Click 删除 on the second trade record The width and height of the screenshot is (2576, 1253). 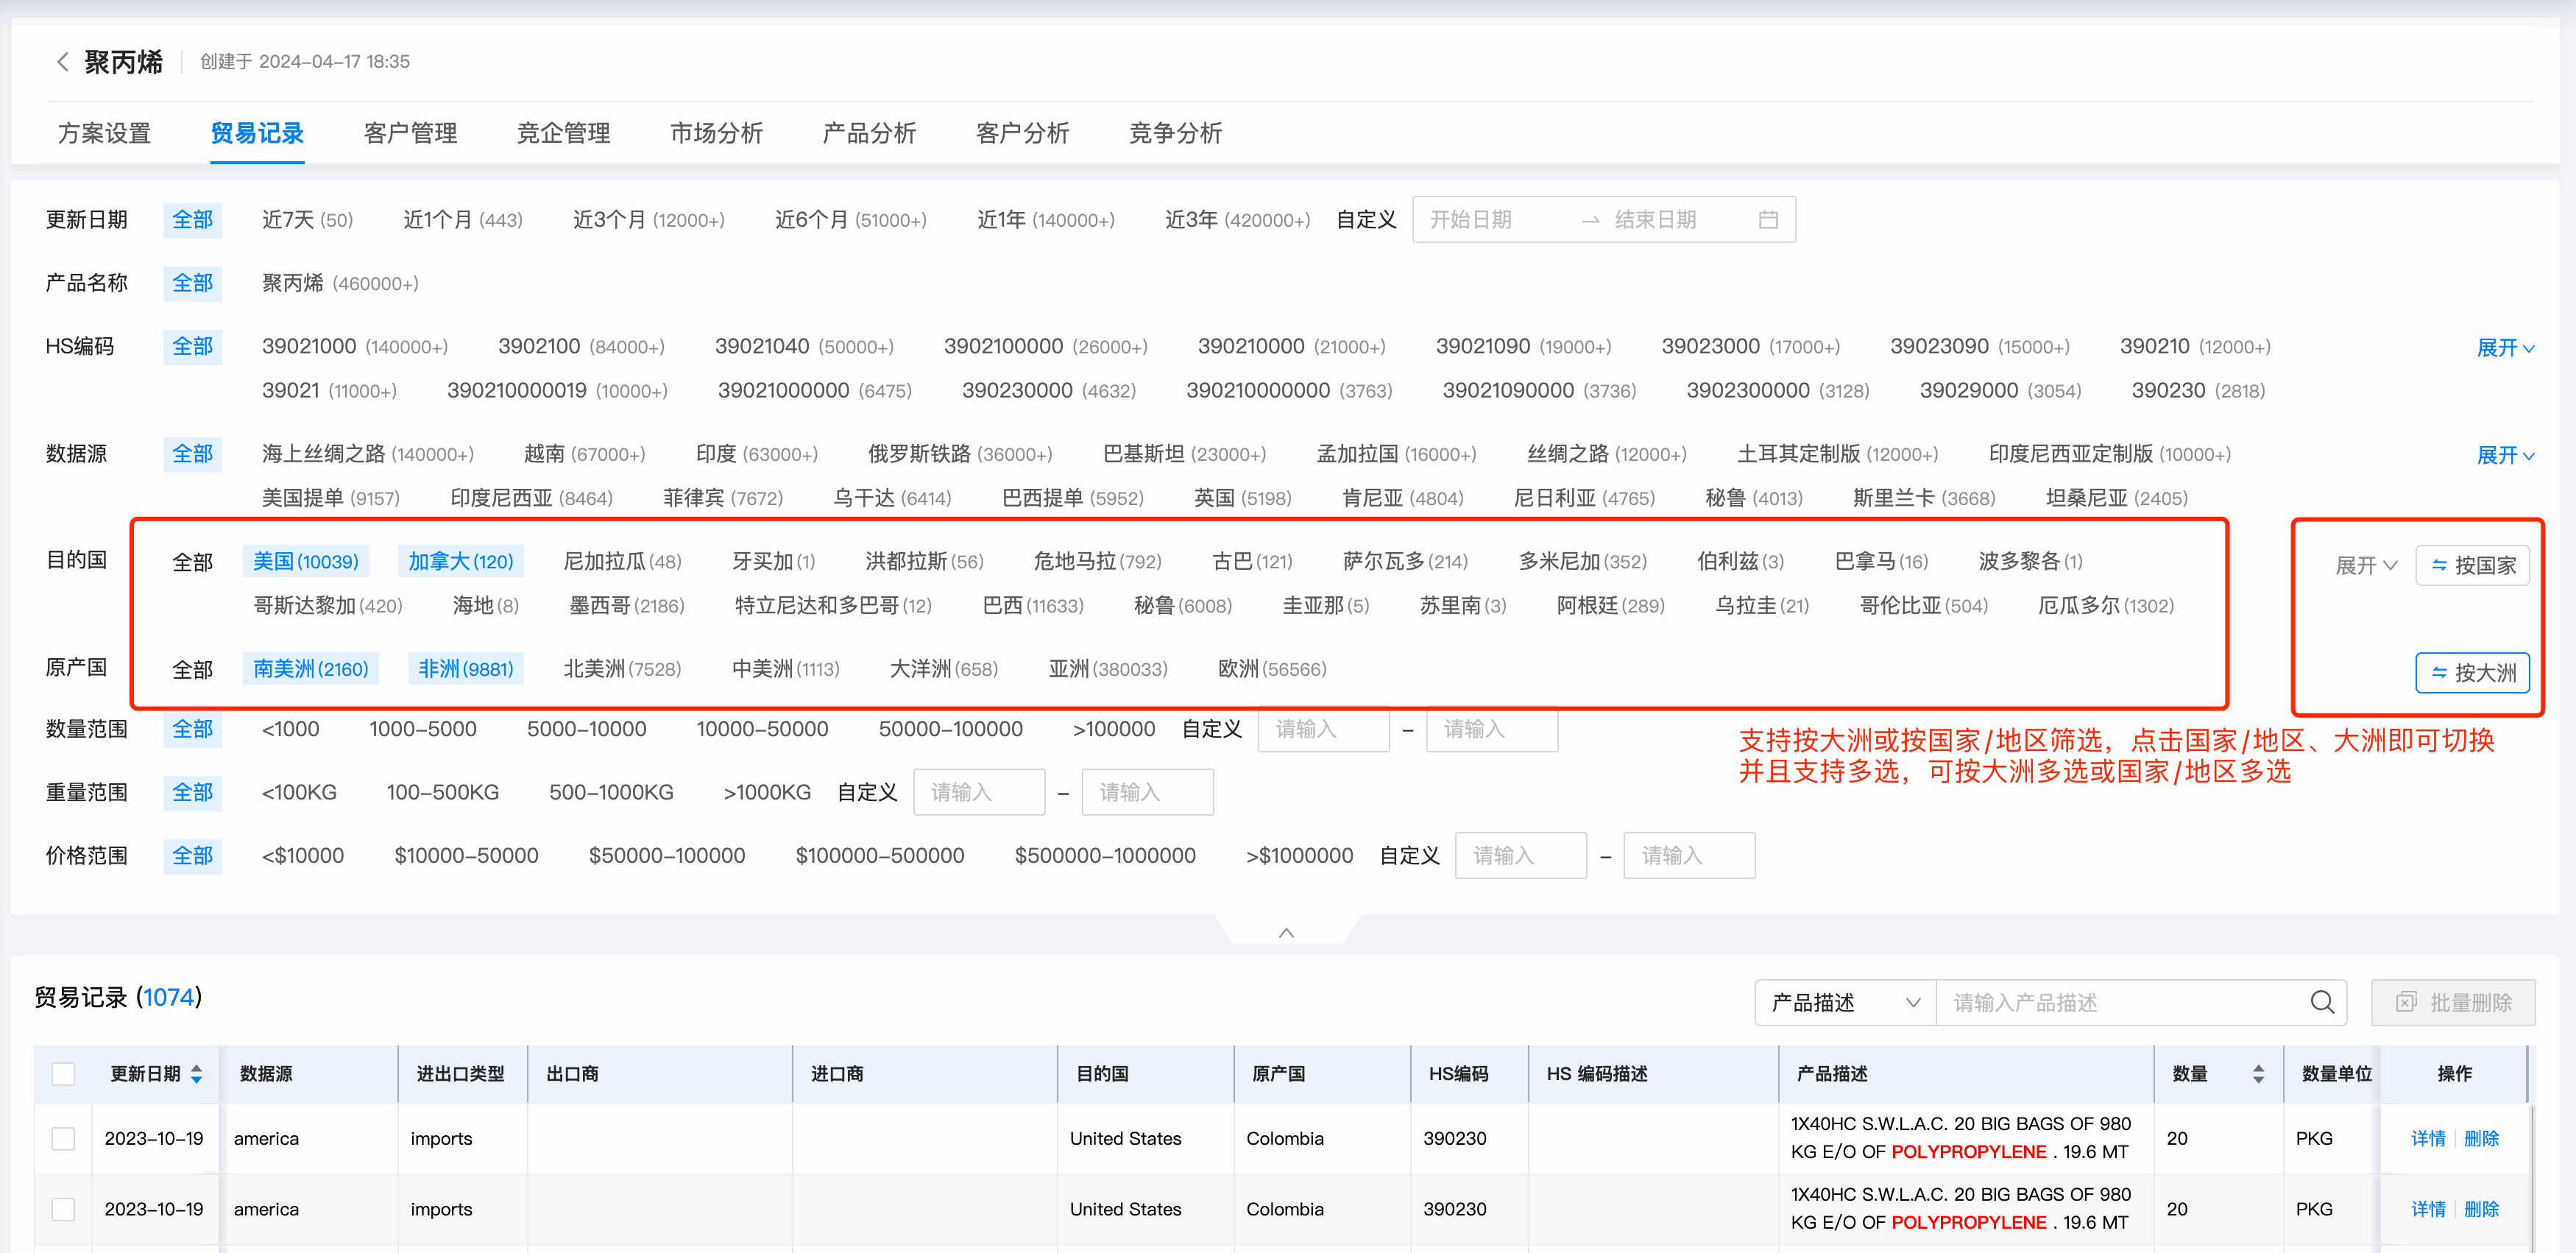[x=2483, y=1209]
